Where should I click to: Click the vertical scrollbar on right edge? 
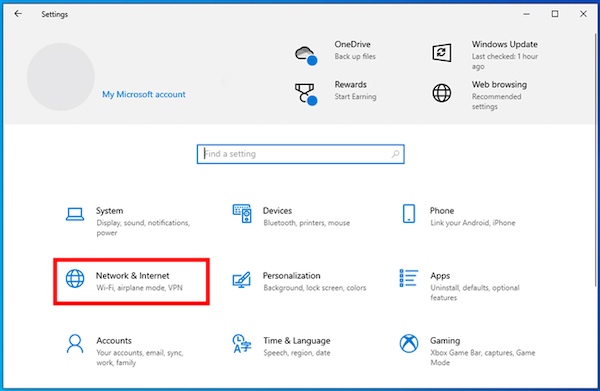coord(596,160)
